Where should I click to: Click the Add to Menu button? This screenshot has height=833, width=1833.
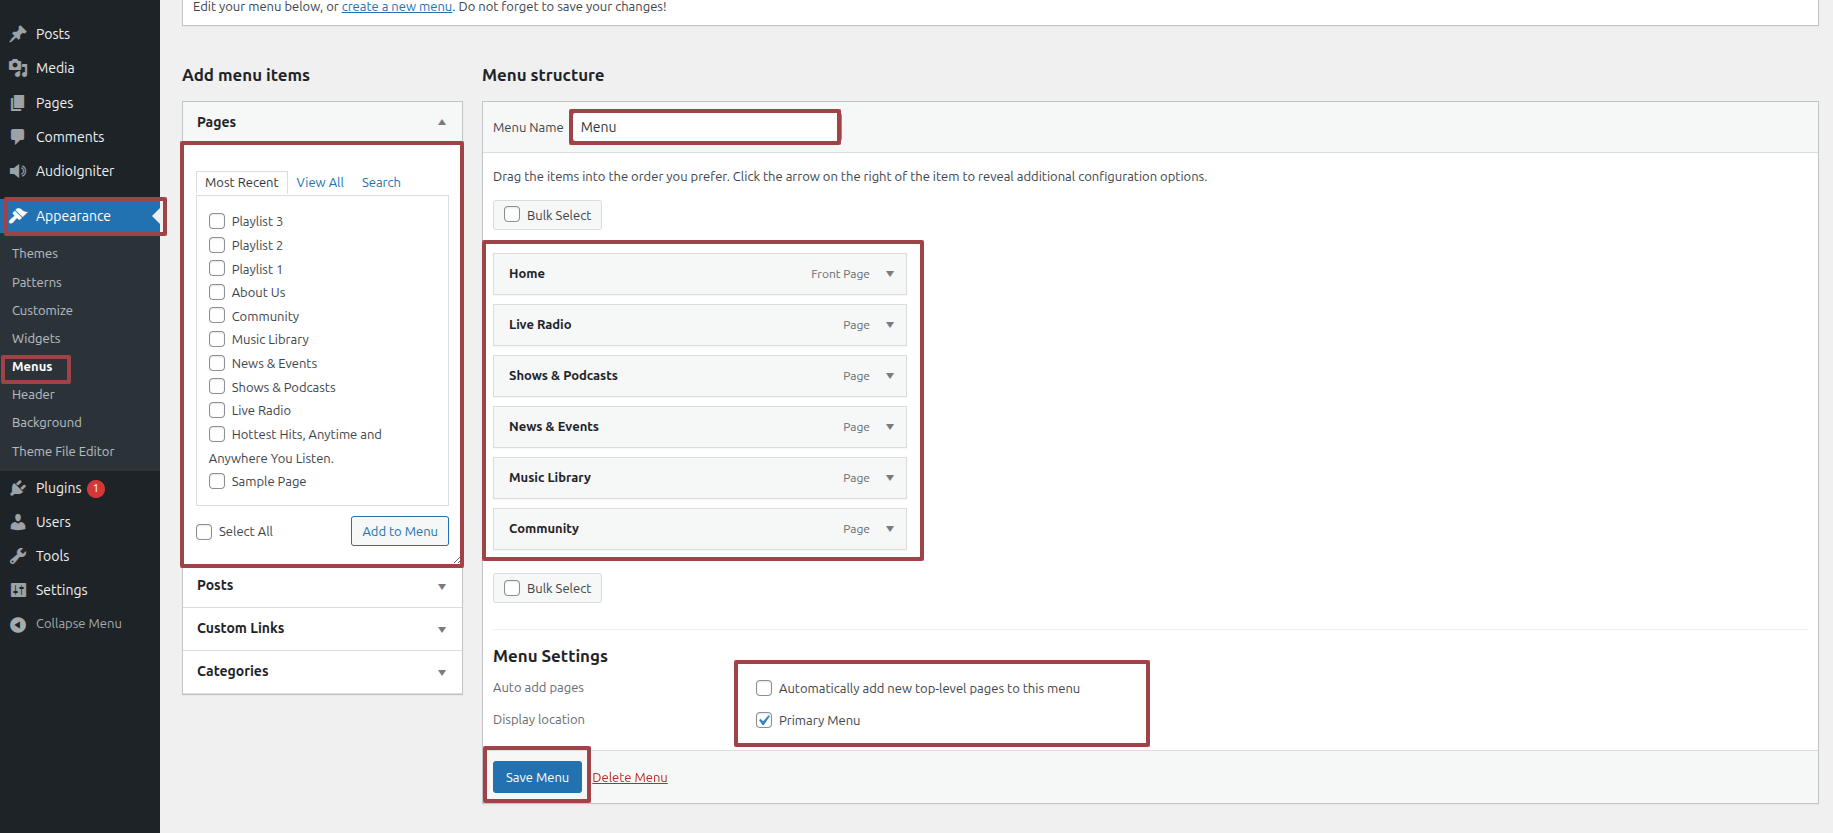tap(400, 531)
